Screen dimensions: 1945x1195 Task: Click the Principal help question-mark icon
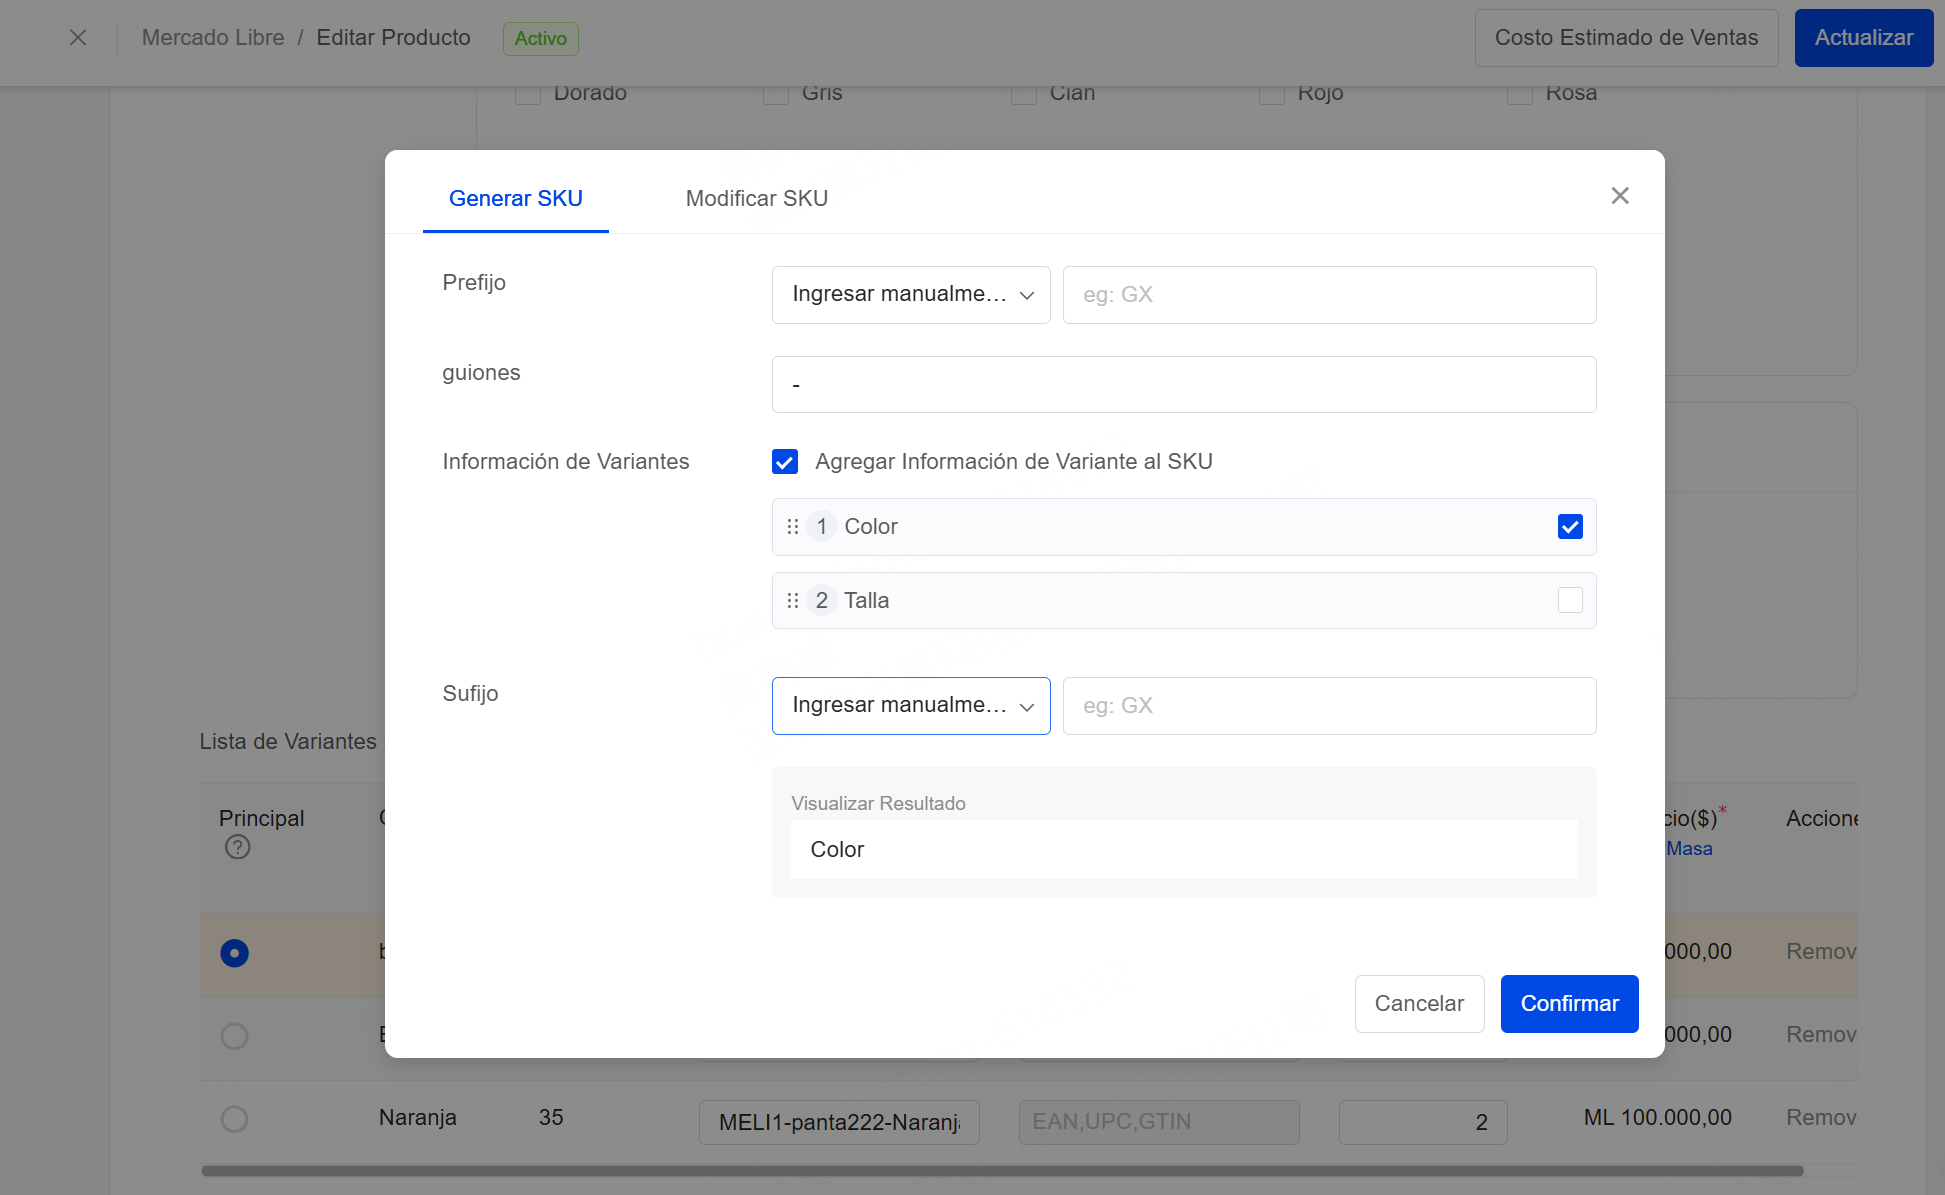click(237, 848)
